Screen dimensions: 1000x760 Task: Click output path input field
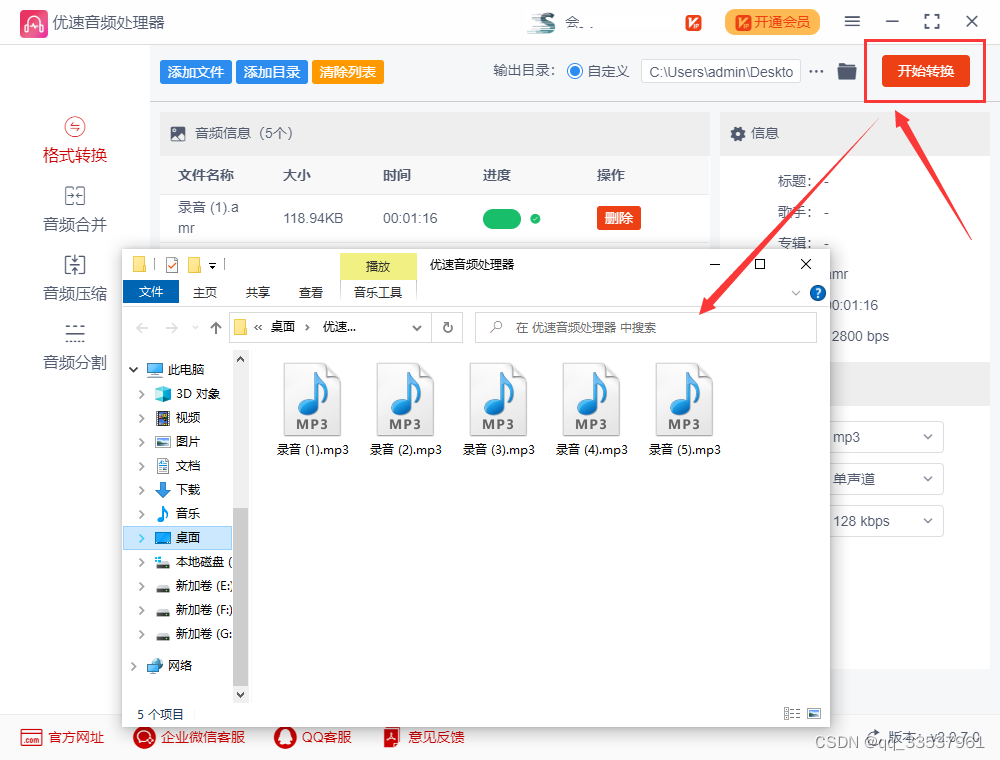coord(721,72)
